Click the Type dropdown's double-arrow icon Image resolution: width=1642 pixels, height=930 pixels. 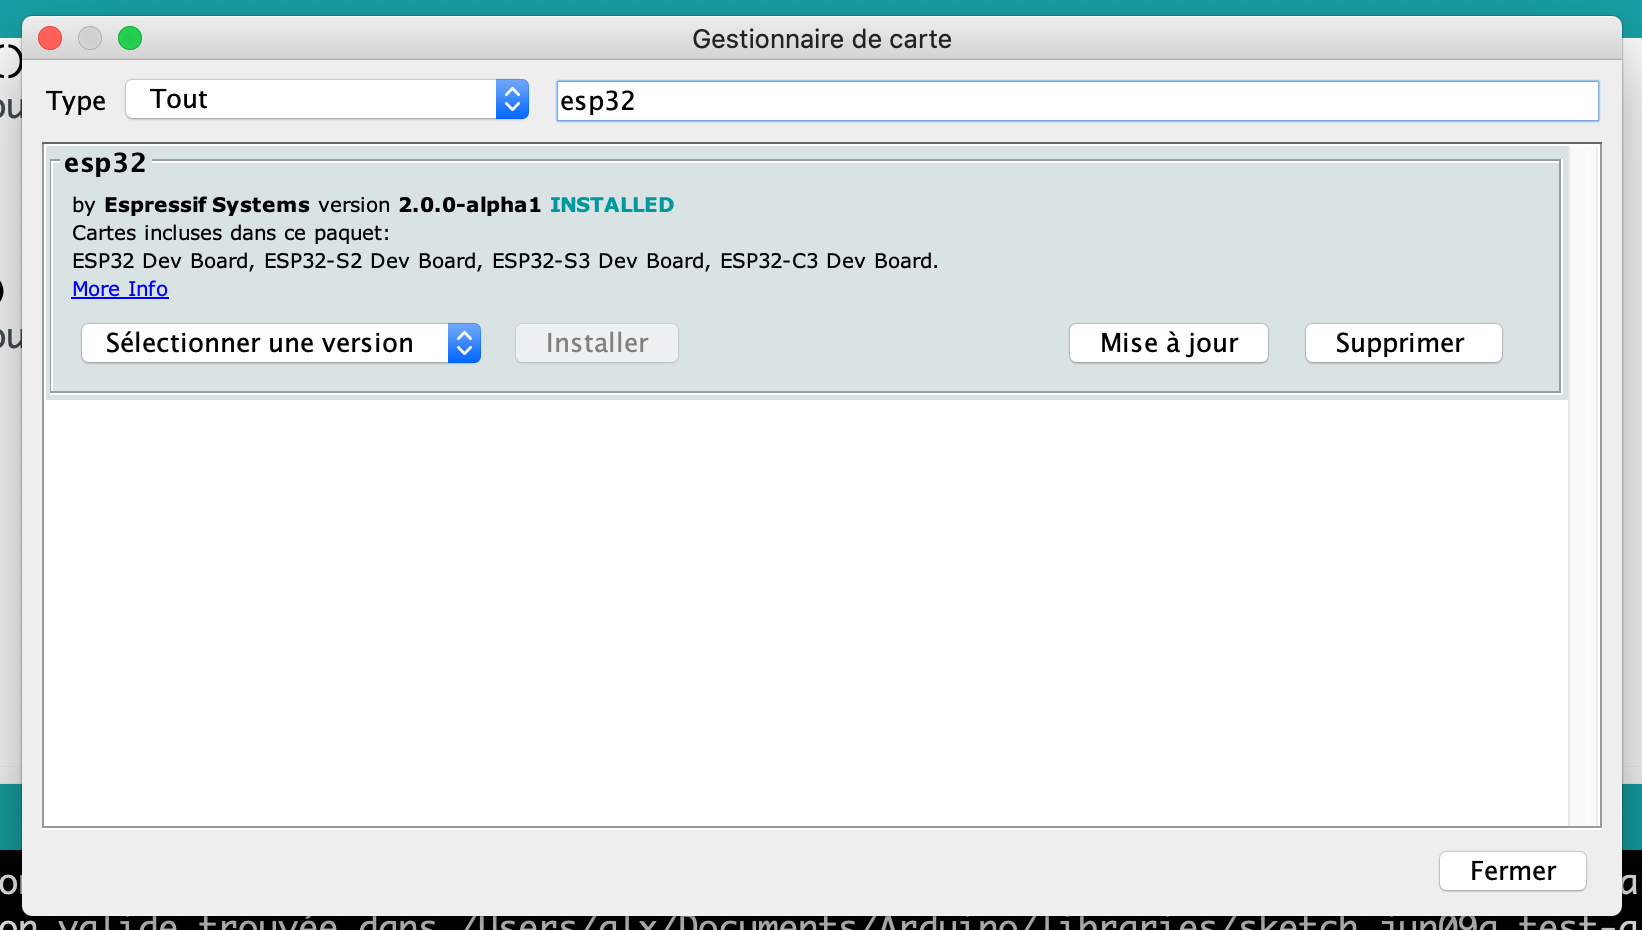(x=511, y=99)
